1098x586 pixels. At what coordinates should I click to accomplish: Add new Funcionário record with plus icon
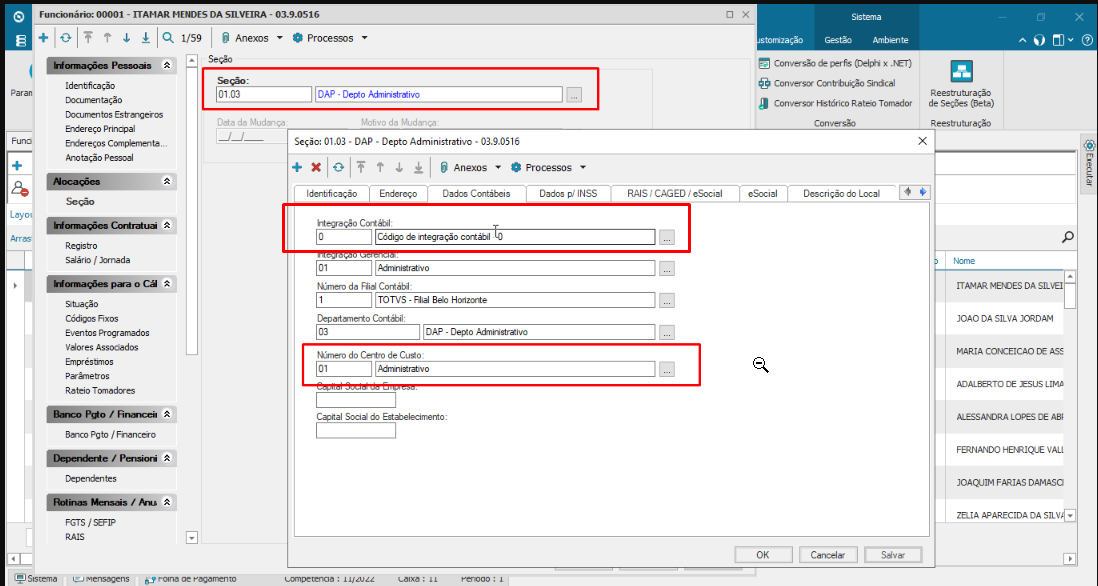click(x=43, y=38)
